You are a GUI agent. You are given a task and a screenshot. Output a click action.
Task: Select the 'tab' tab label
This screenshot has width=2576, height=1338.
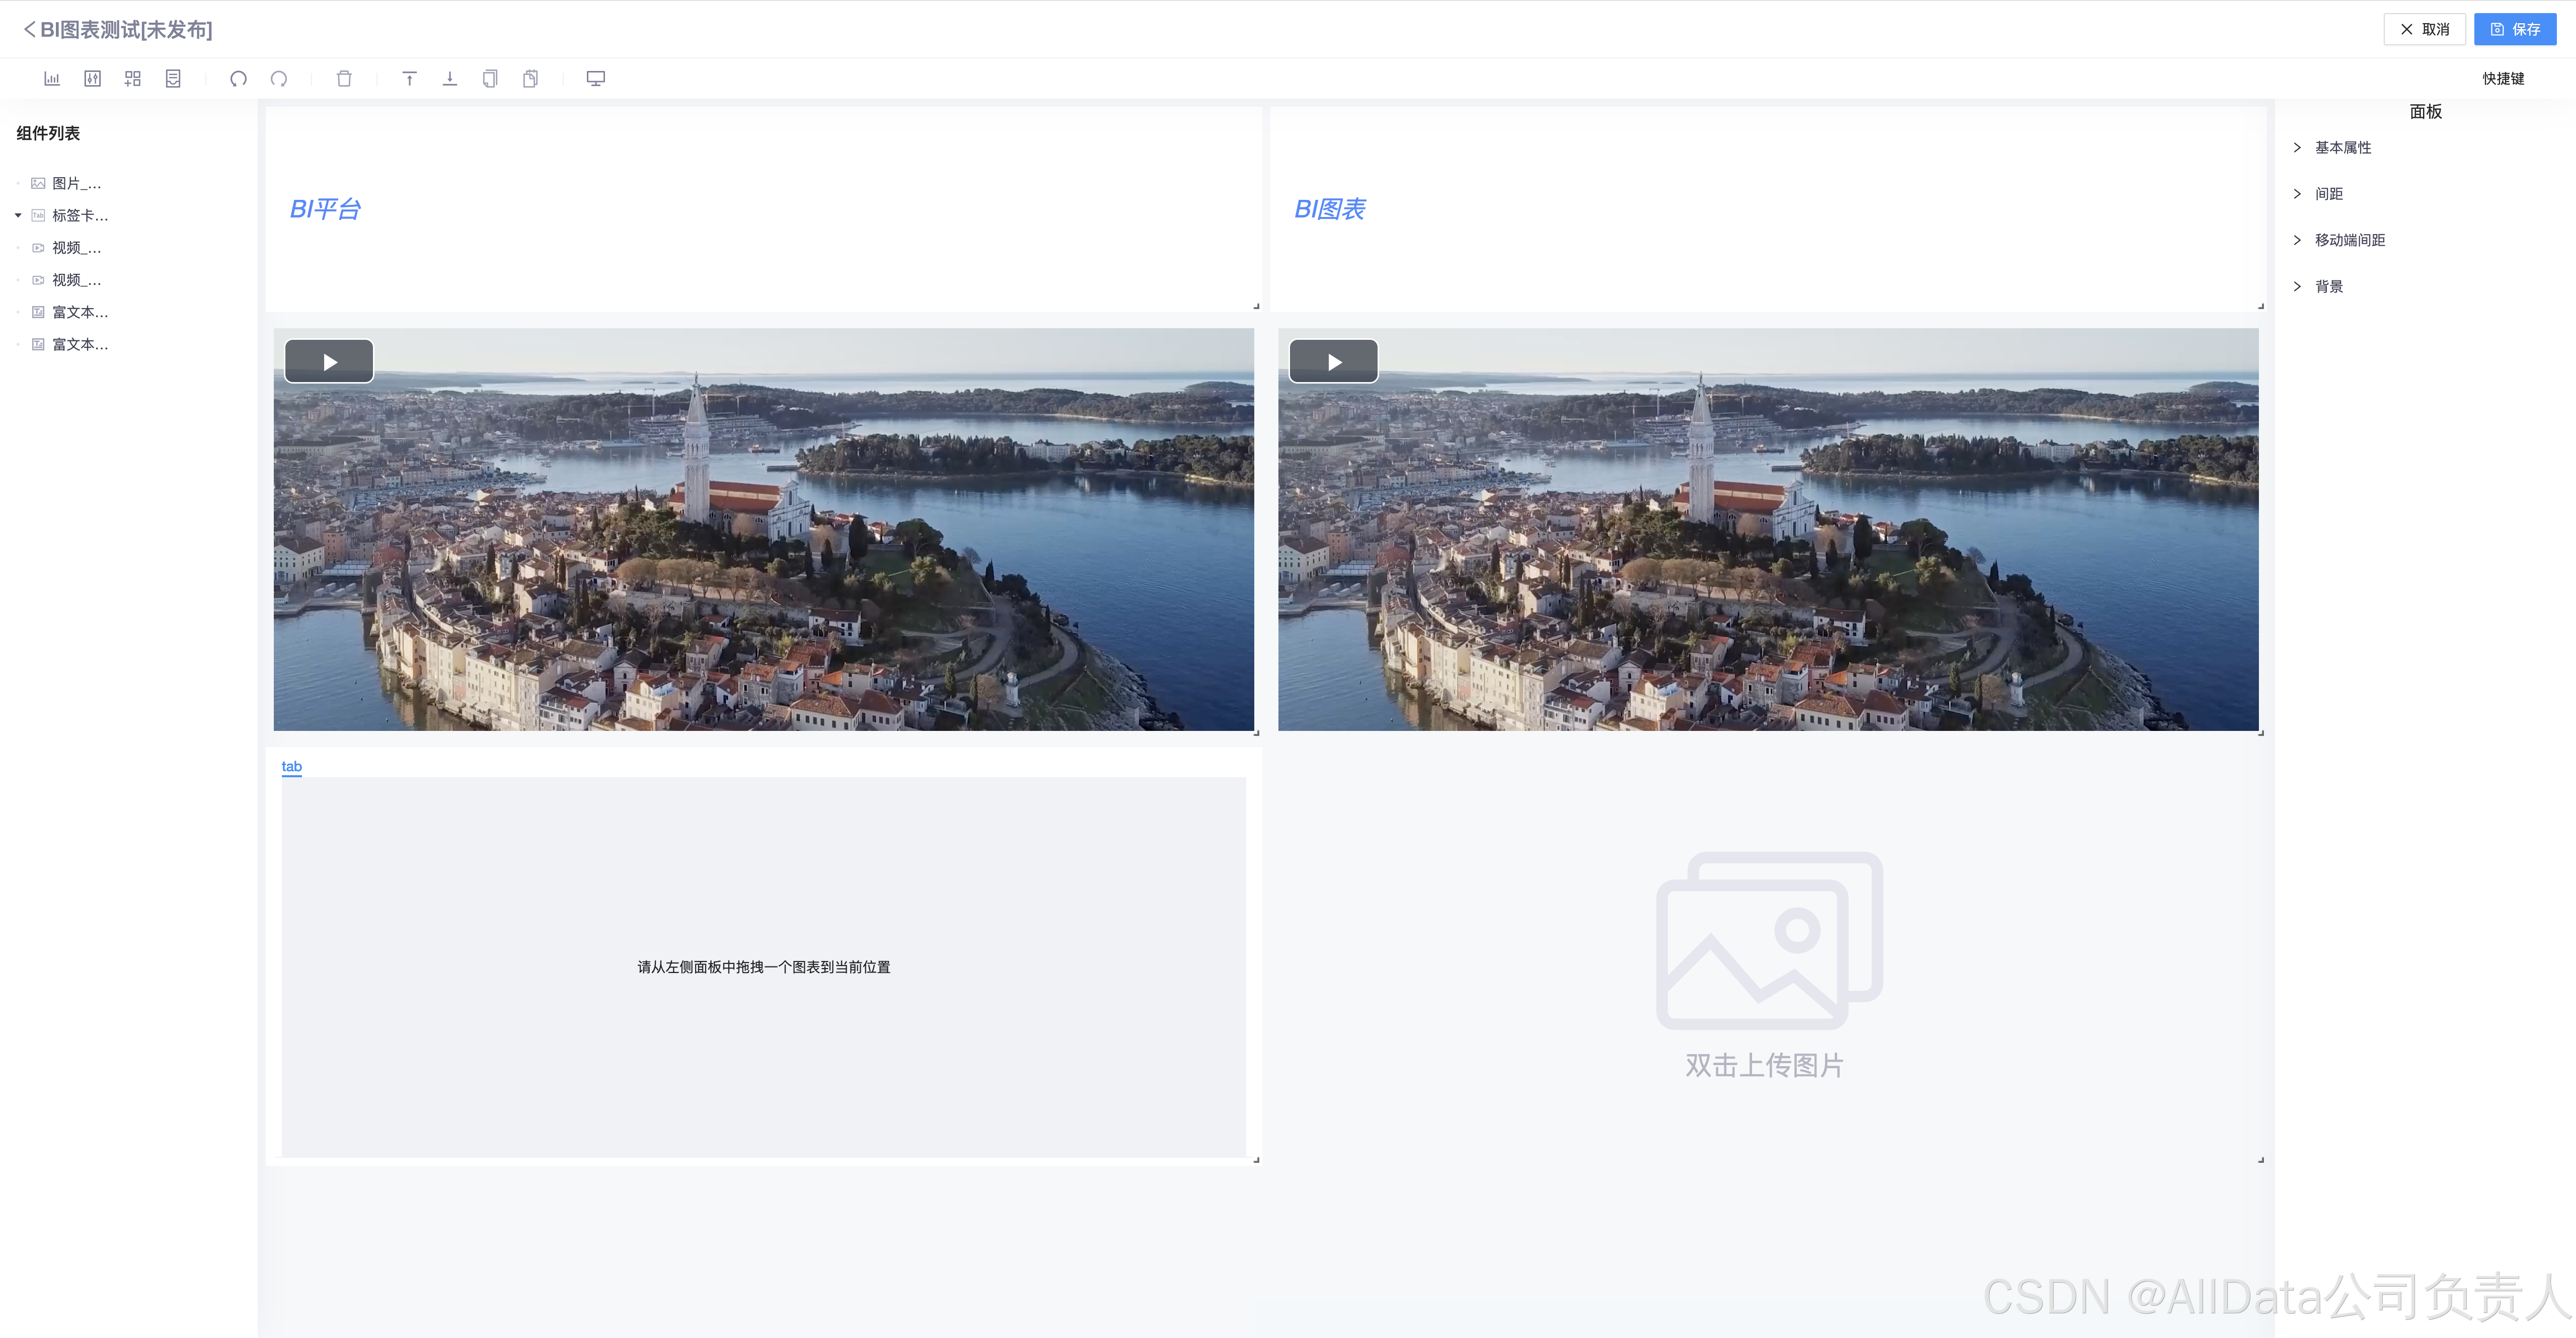[291, 766]
